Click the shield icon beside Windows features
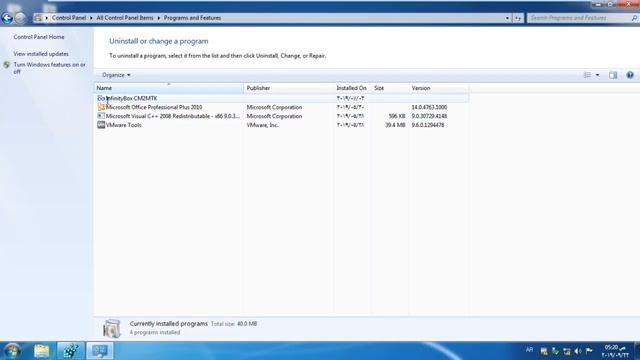 click(7, 65)
